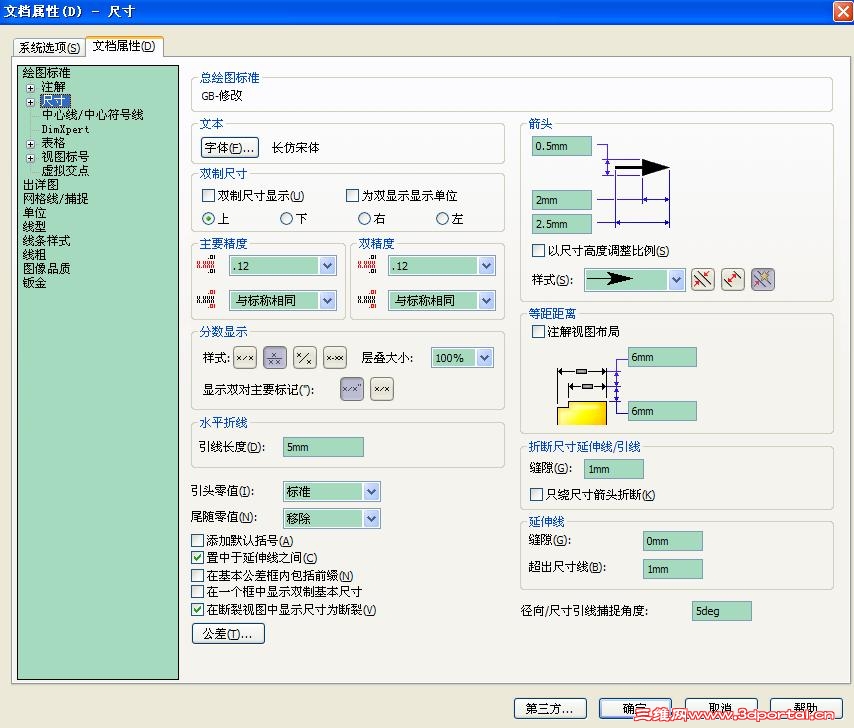Screen dimensions: 854x728
Task: Switch to 系统选项 tab
Action: point(50,48)
